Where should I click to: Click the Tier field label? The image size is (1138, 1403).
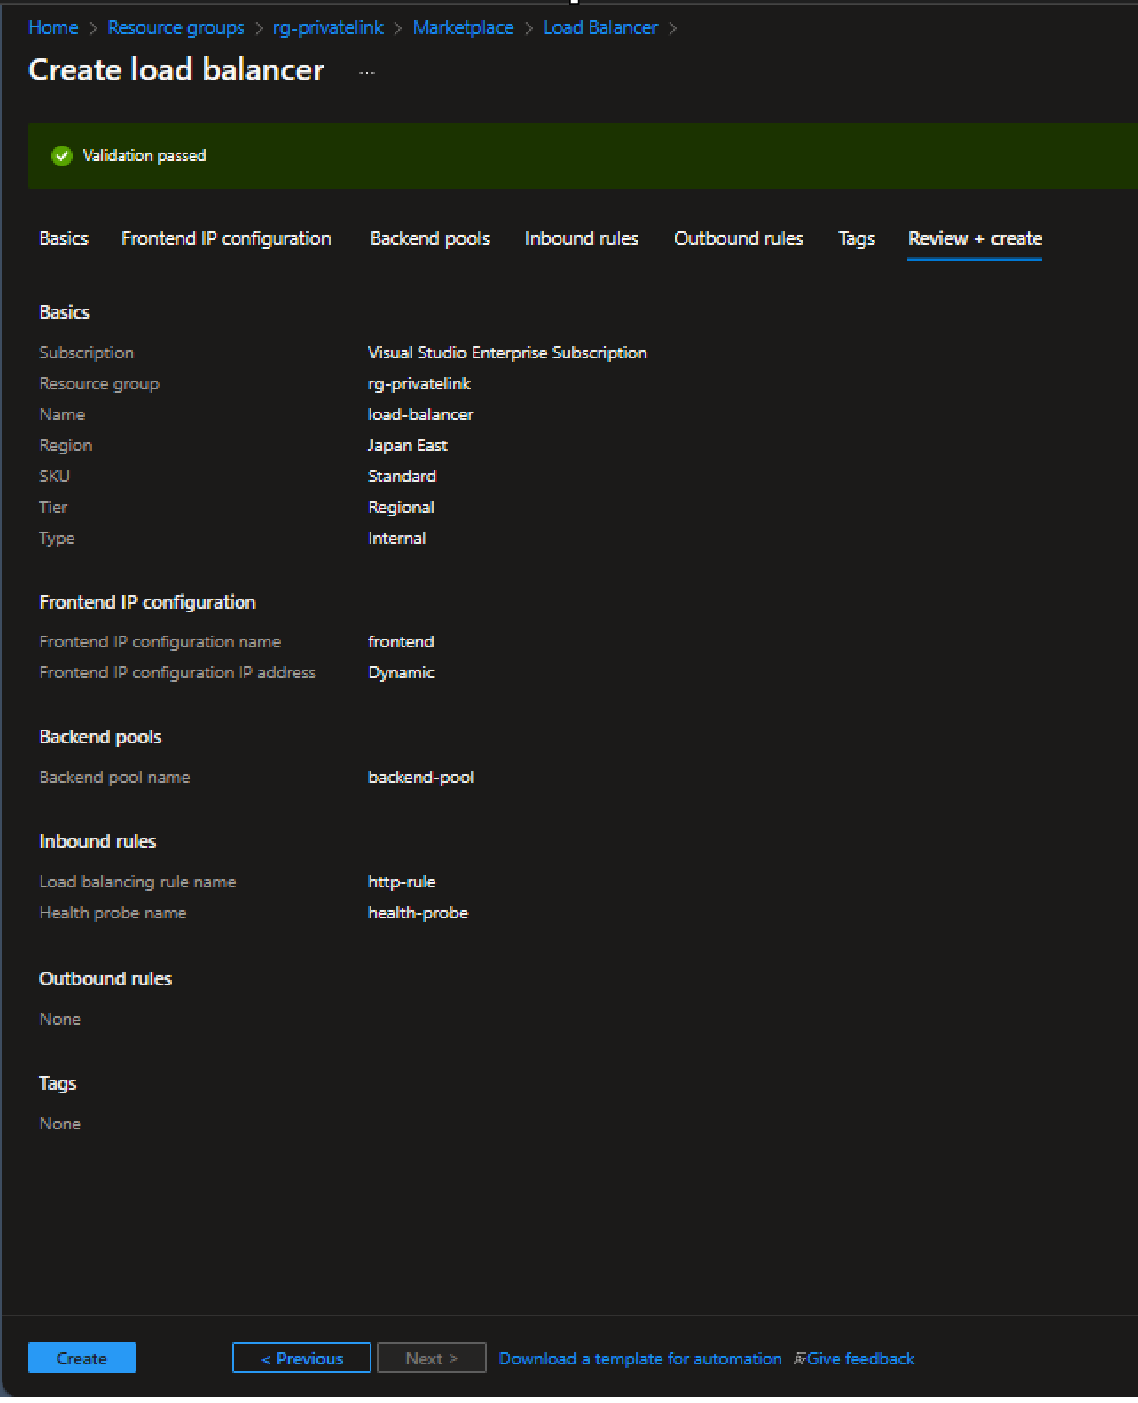53,508
